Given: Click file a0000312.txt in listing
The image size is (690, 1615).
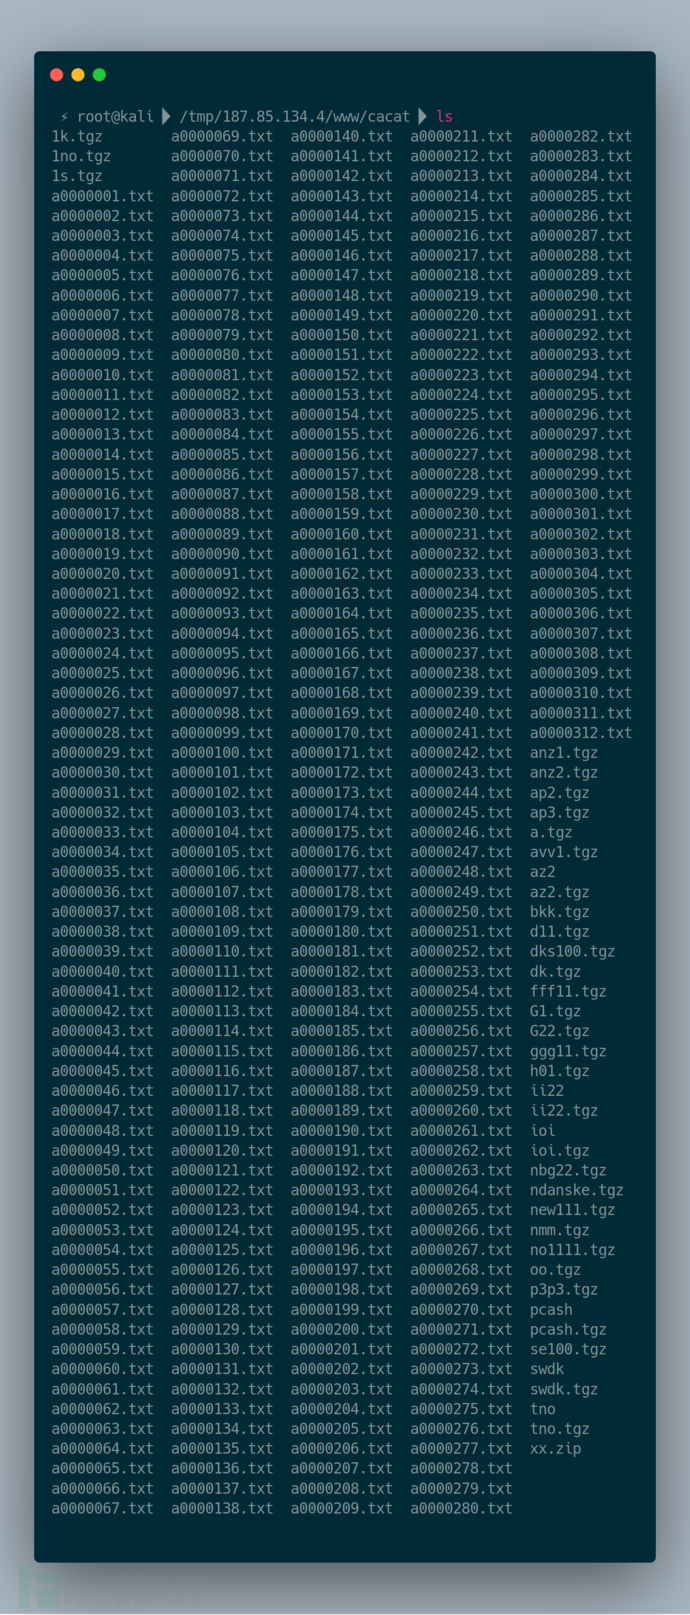Looking at the screenshot, I should 581,733.
